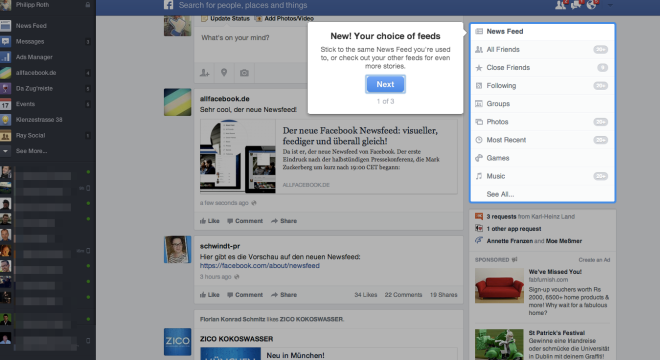The width and height of the screenshot is (660, 360).
Task: View 22 Comments on schwindt-pr post
Action: tap(403, 295)
